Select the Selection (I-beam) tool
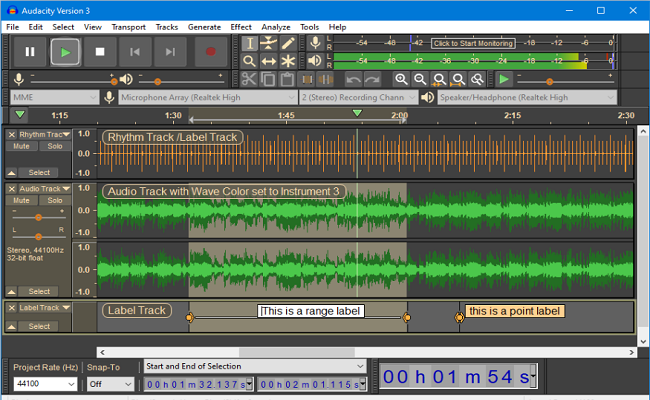The image size is (650, 400). pyautogui.click(x=249, y=43)
